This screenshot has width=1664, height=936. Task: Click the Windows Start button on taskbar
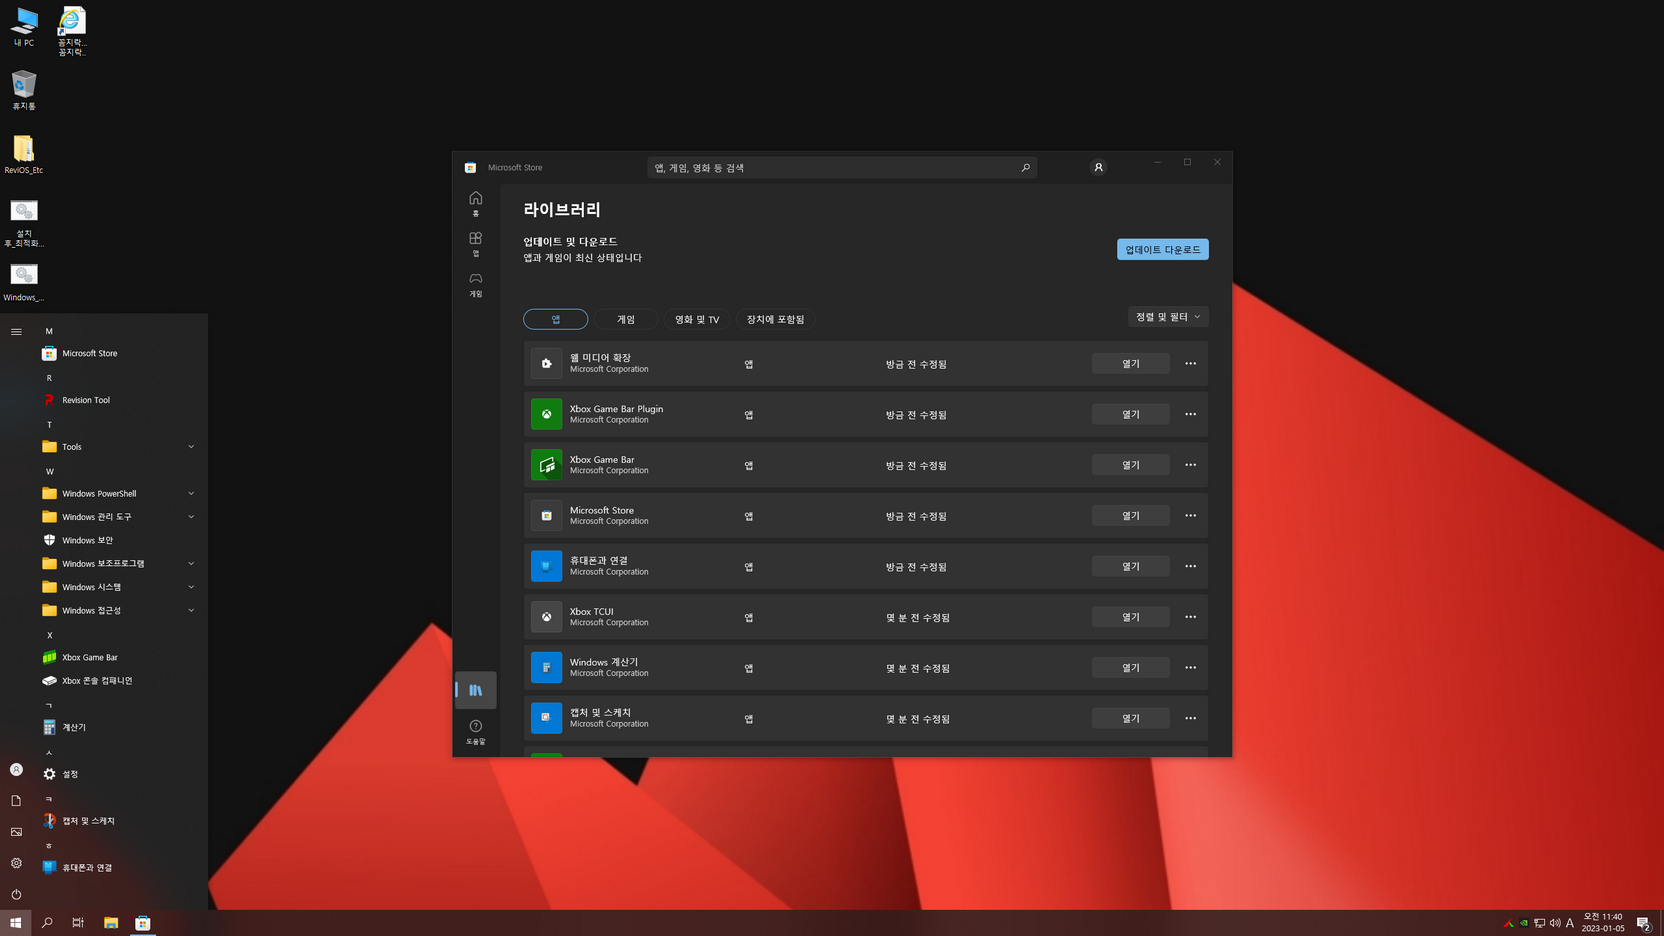(x=15, y=923)
